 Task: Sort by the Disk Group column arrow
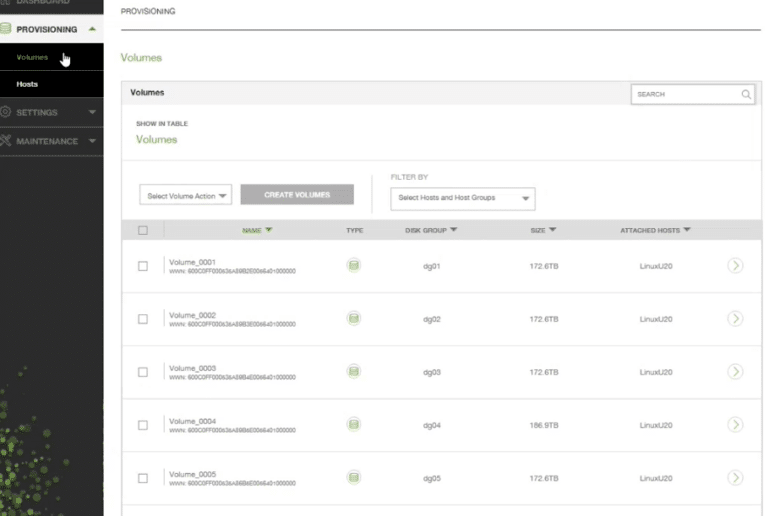[x=453, y=230]
